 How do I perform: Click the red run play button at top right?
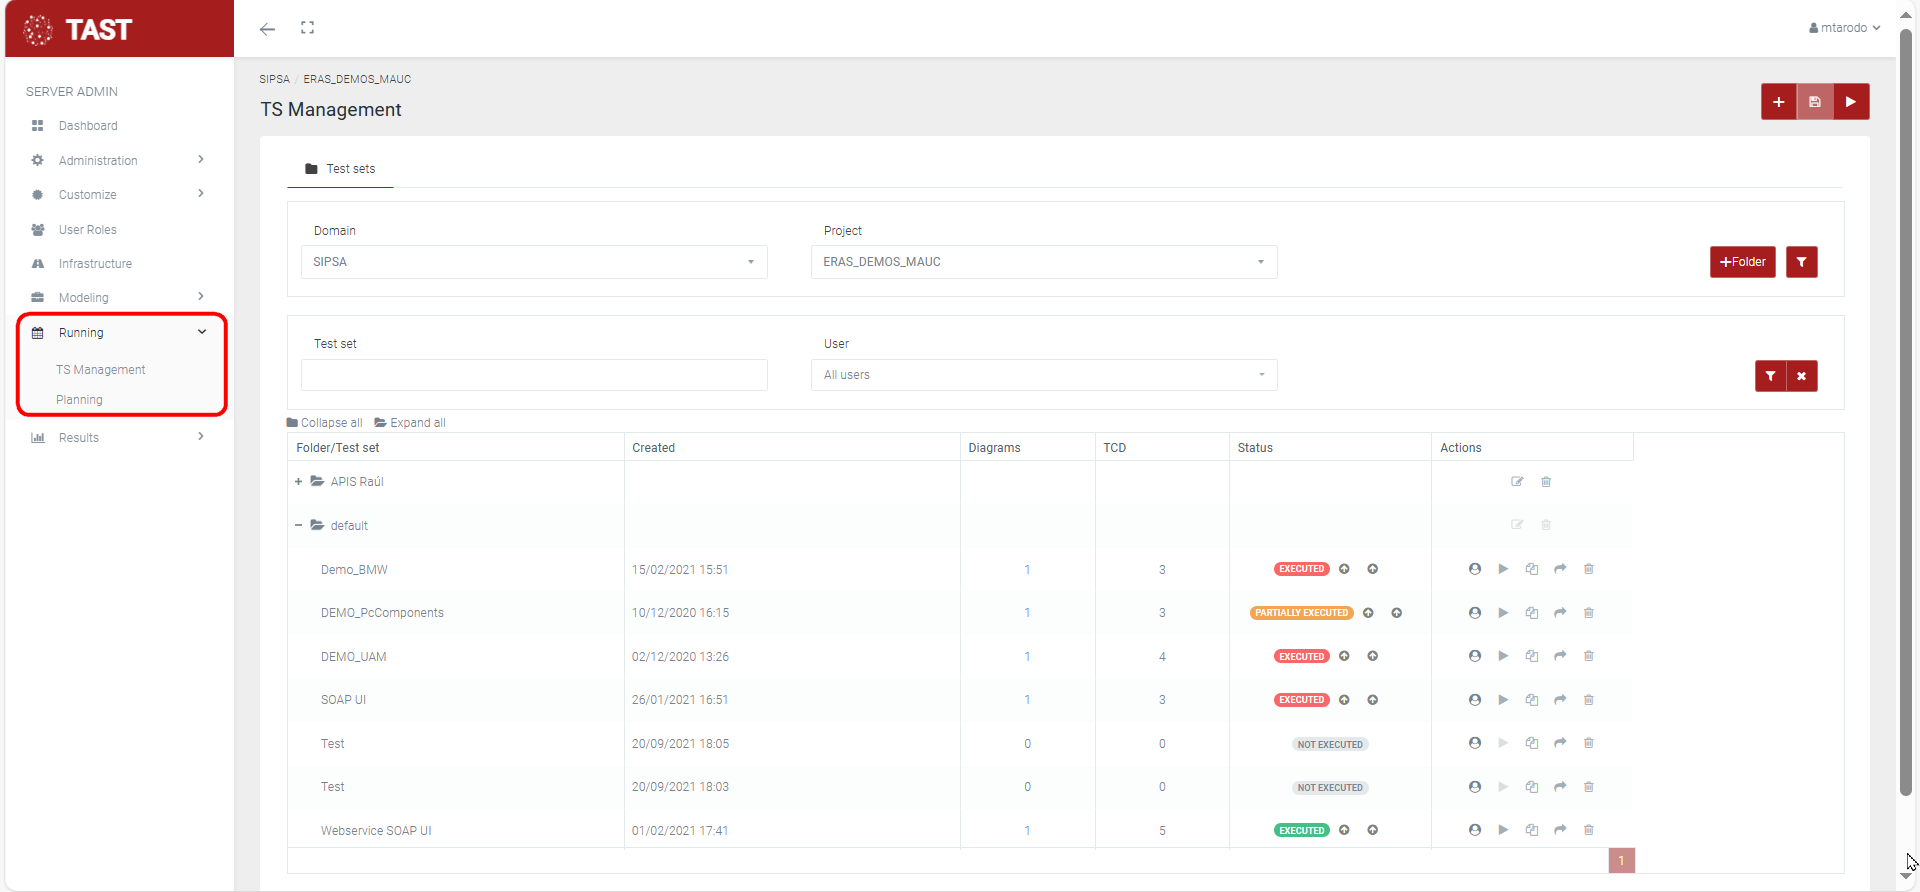[1851, 102]
